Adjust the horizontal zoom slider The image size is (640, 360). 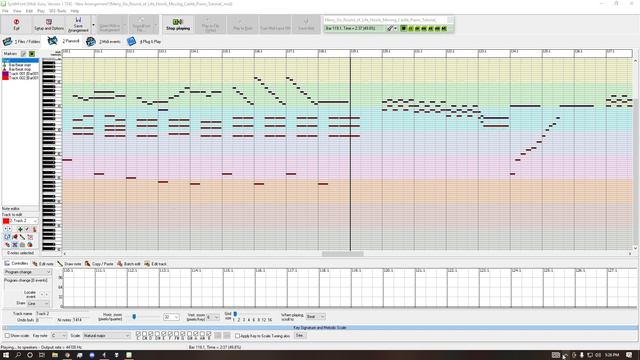coord(134,317)
